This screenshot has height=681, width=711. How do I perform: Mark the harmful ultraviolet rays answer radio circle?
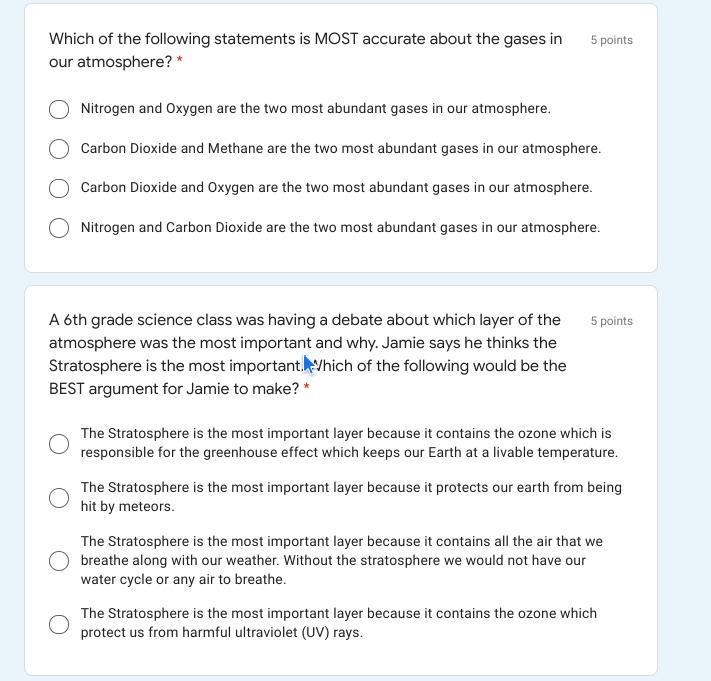pos(59,624)
